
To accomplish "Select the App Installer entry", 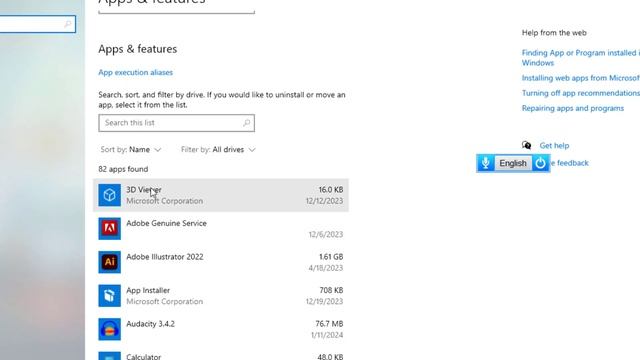I will pos(221,296).
